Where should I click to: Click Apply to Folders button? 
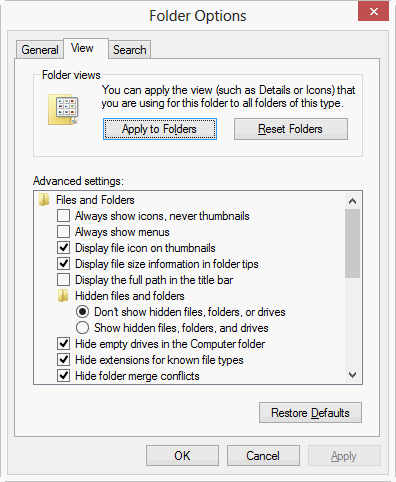160,129
